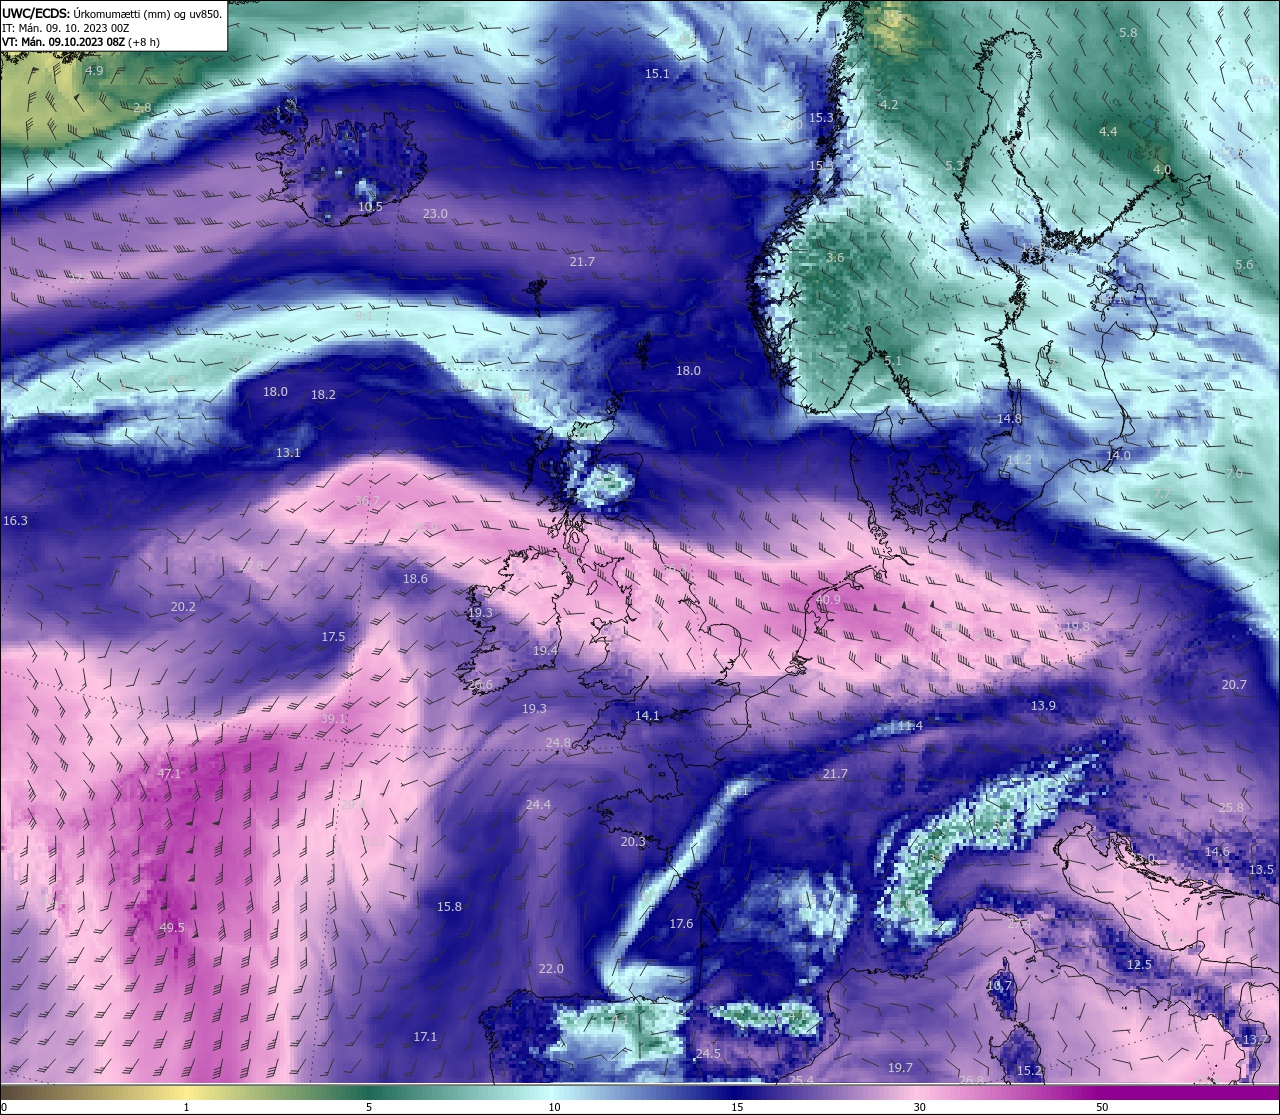Click the IT initial time line 00Z

pyautogui.click(x=65, y=28)
